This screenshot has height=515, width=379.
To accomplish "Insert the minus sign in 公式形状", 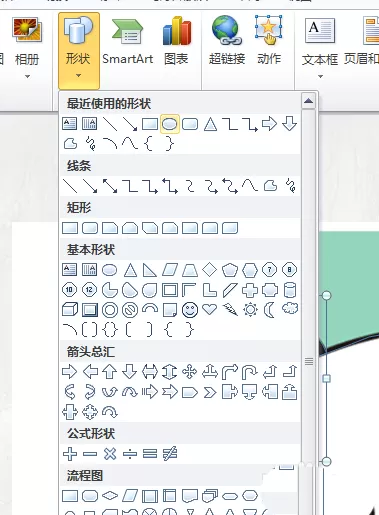I will click(x=90, y=454).
